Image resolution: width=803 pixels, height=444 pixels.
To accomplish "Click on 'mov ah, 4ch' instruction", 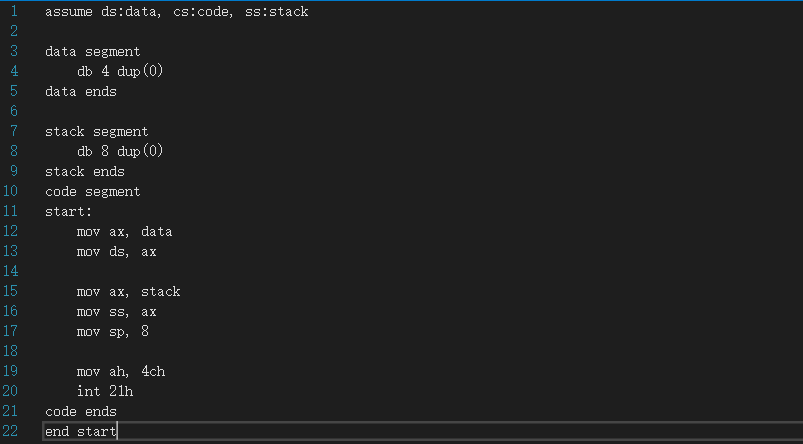I will (x=120, y=372).
